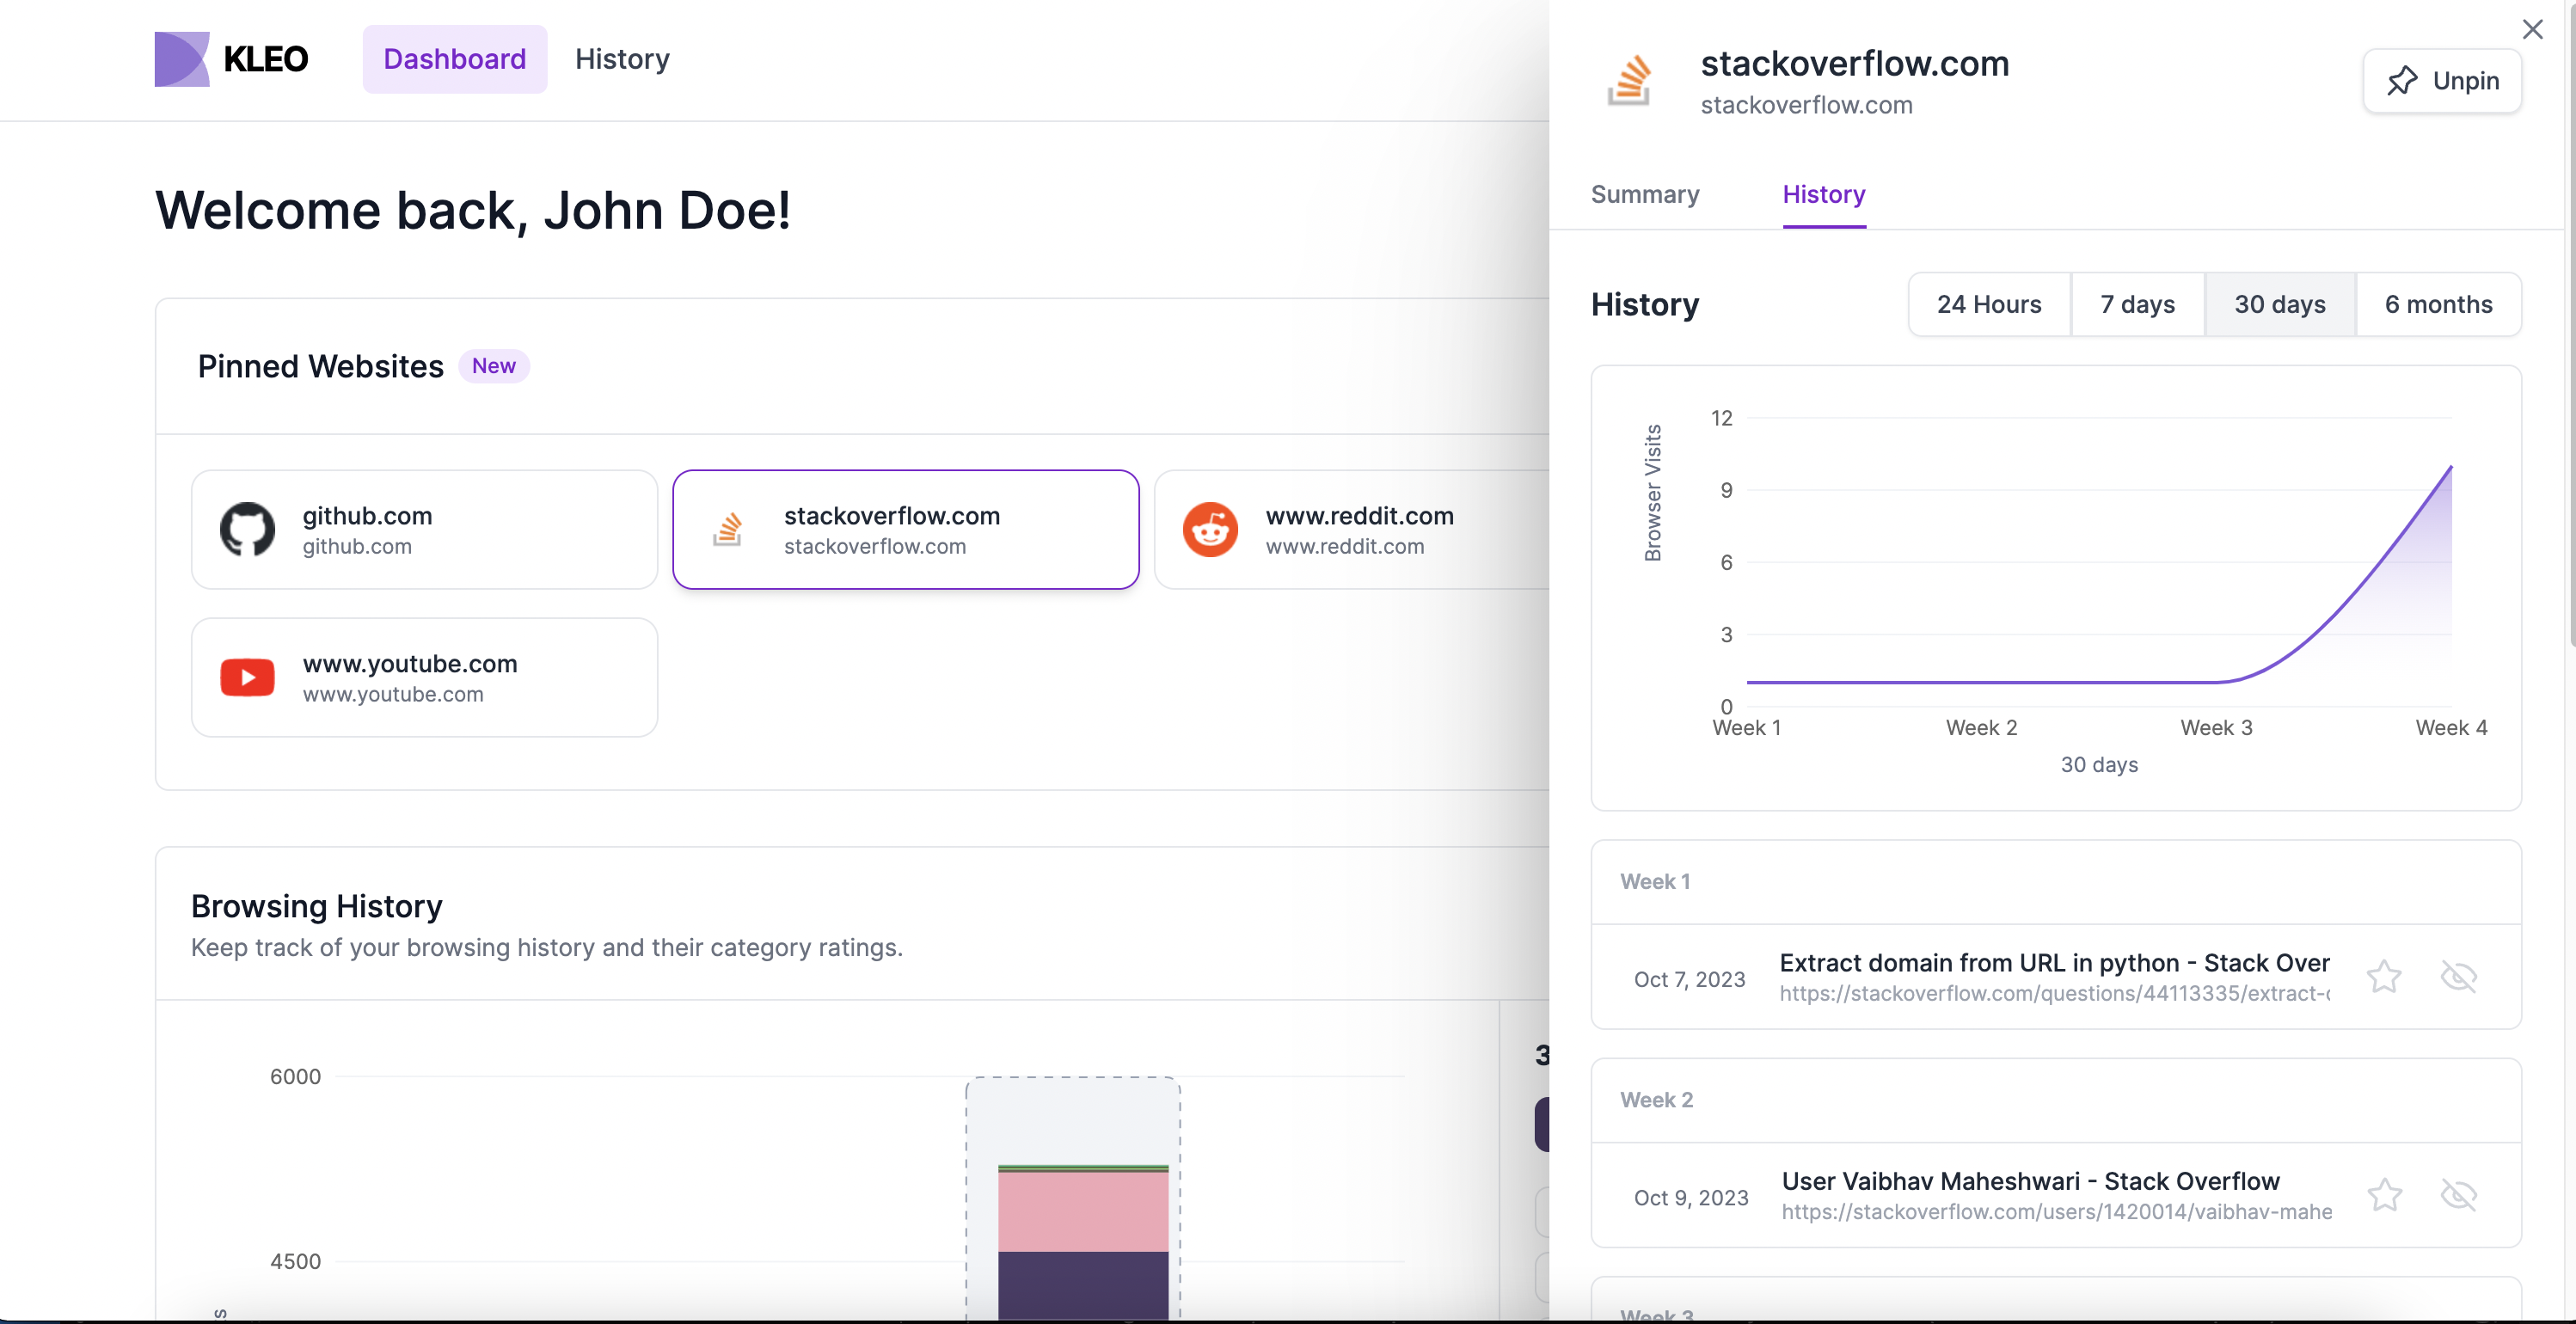Star the User Vaibhav Maheshwari entry
Viewport: 2576px width, 1324px height.
pos(2384,1195)
